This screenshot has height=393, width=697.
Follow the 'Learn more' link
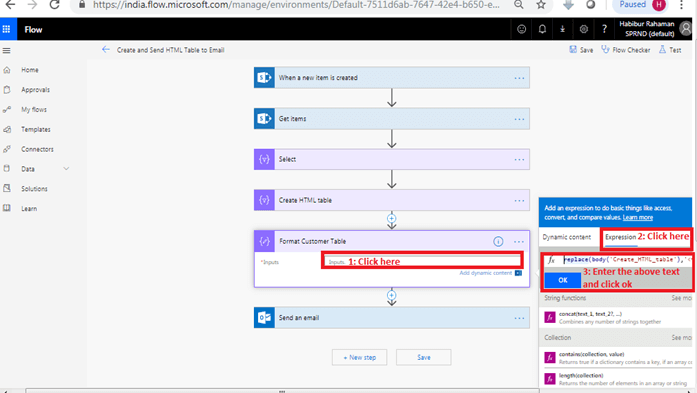pyautogui.click(x=637, y=217)
